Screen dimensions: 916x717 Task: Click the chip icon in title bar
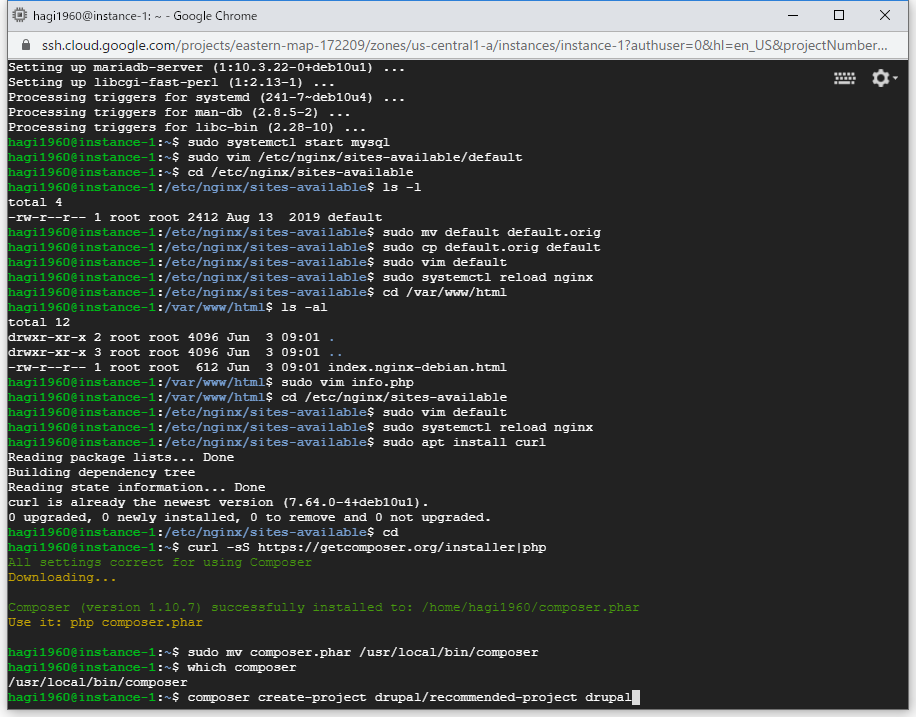[x=20, y=15]
